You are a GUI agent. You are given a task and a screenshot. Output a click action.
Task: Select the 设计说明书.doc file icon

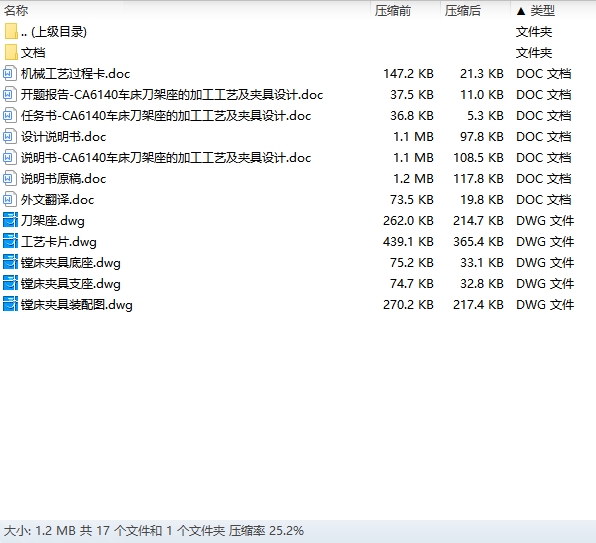pyautogui.click(x=10, y=137)
